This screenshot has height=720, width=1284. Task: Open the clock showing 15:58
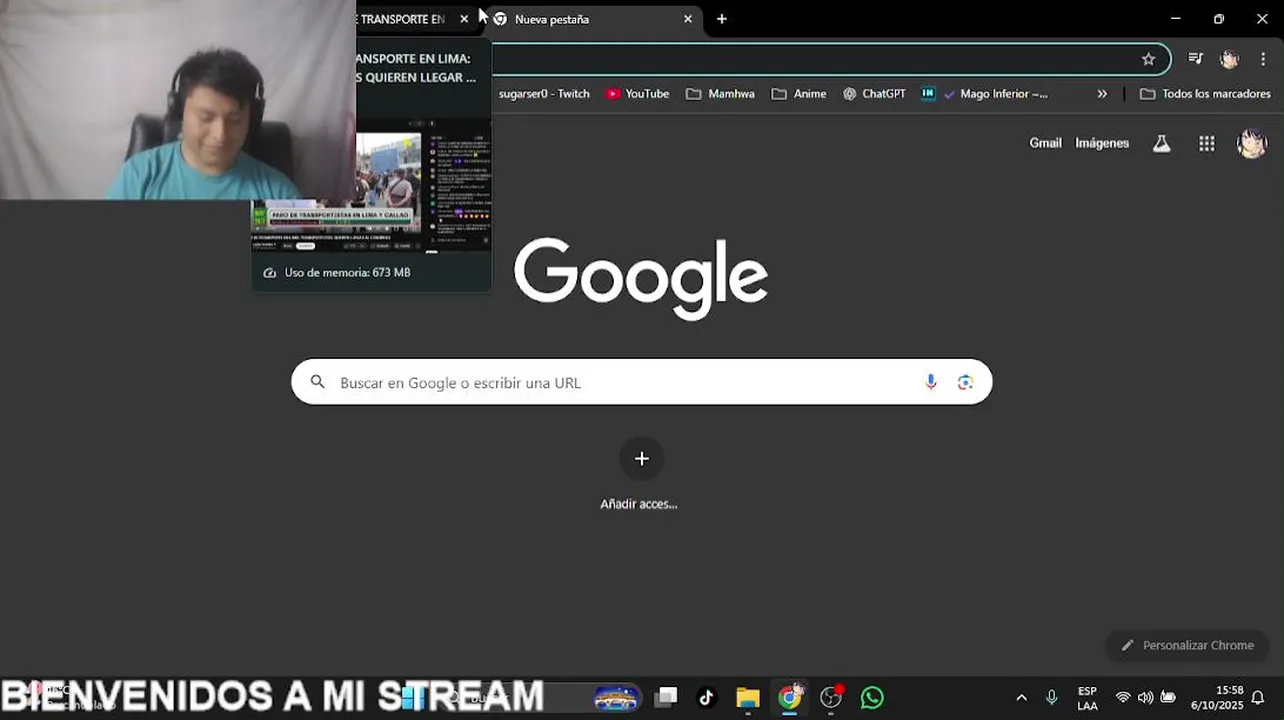pos(1216,698)
